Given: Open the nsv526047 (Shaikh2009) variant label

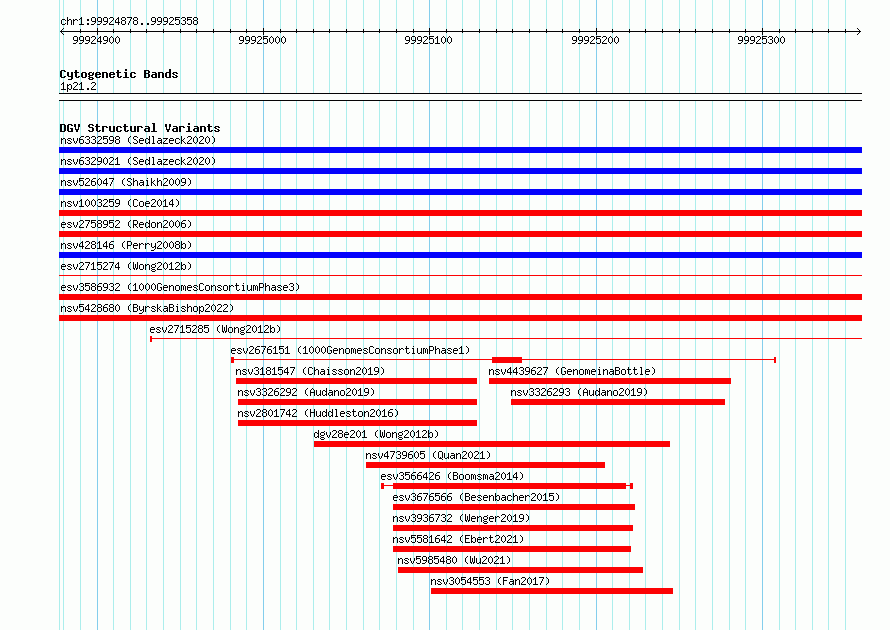Looking at the screenshot, I should [x=126, y=182].
